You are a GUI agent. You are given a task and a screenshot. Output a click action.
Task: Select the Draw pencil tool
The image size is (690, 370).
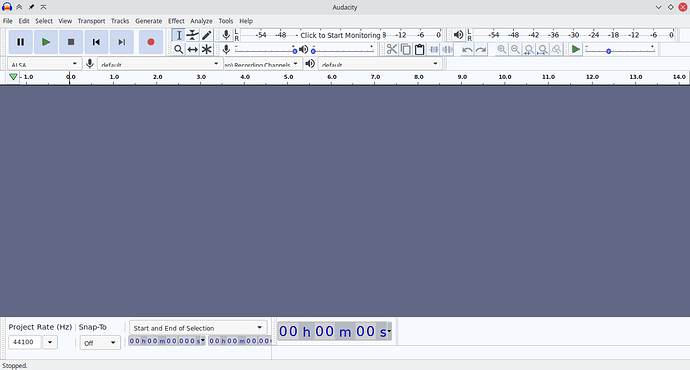tap(206, 35)
